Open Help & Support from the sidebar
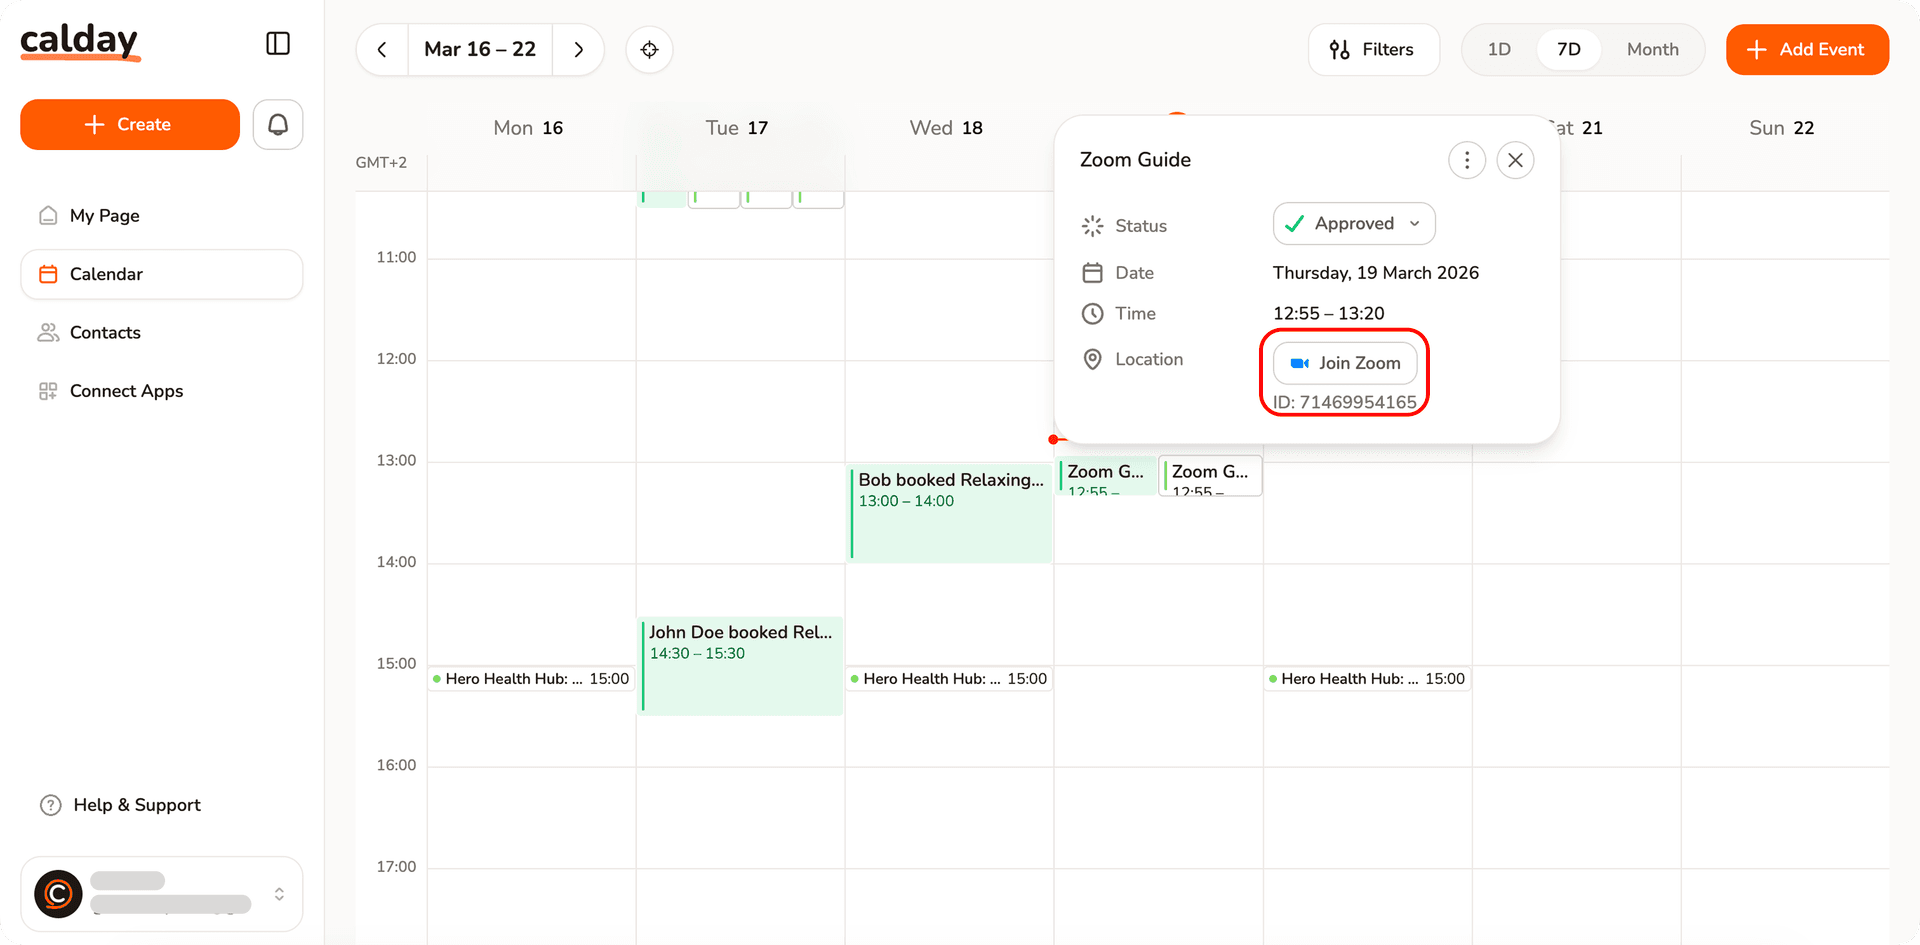The height and width of the screenshot is (945, 1920). (120, 804)
